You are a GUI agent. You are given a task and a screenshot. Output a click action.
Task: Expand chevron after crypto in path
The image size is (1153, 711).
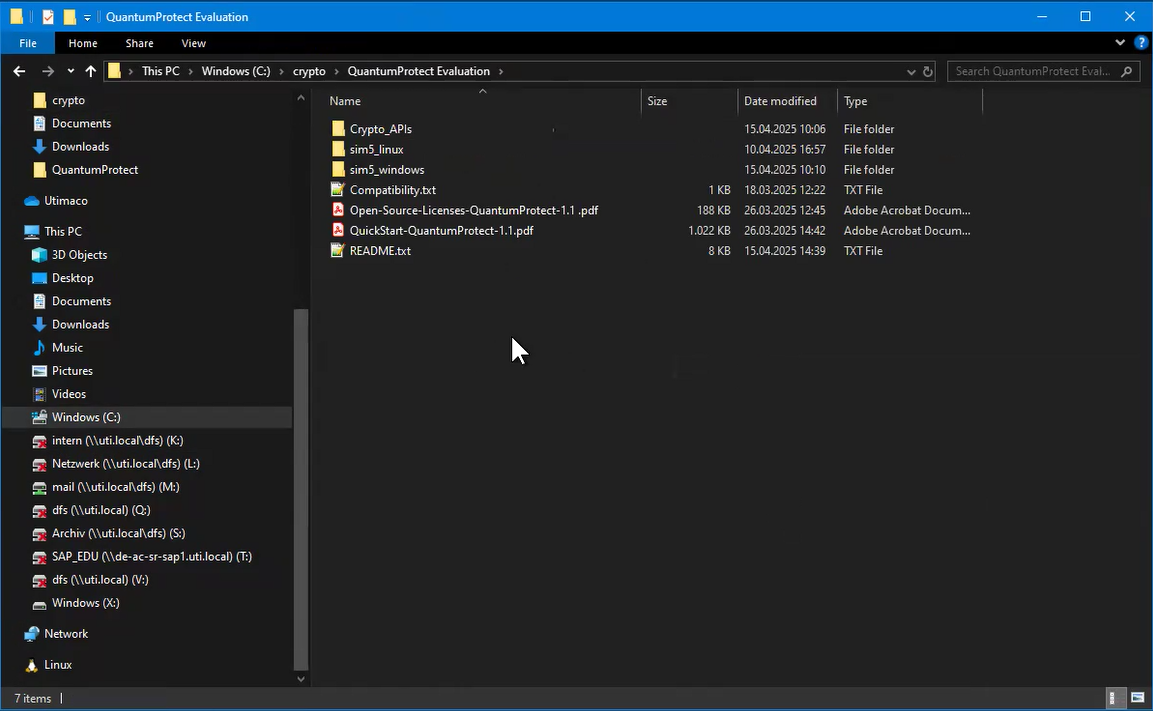point(337,71)
